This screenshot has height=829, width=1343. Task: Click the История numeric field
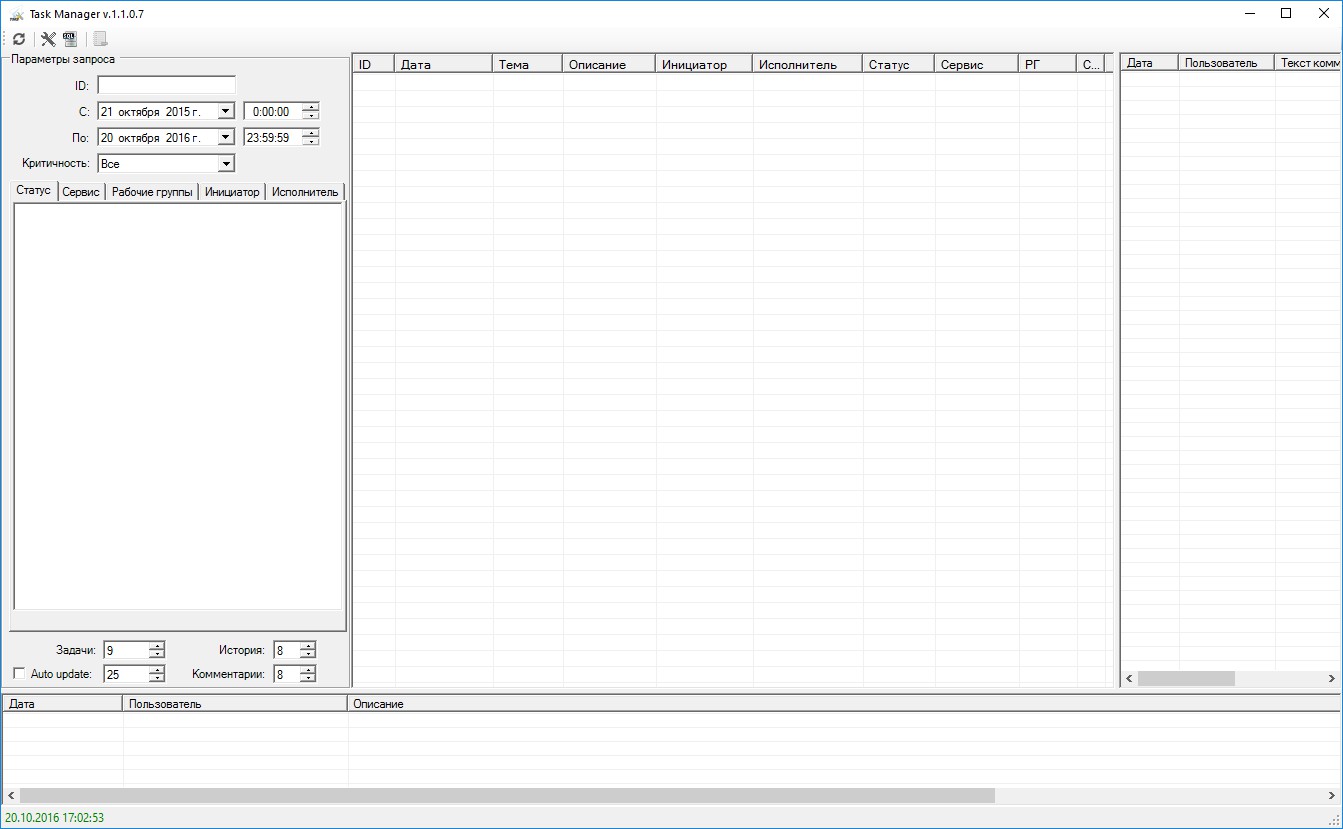(x=286, y=651)
